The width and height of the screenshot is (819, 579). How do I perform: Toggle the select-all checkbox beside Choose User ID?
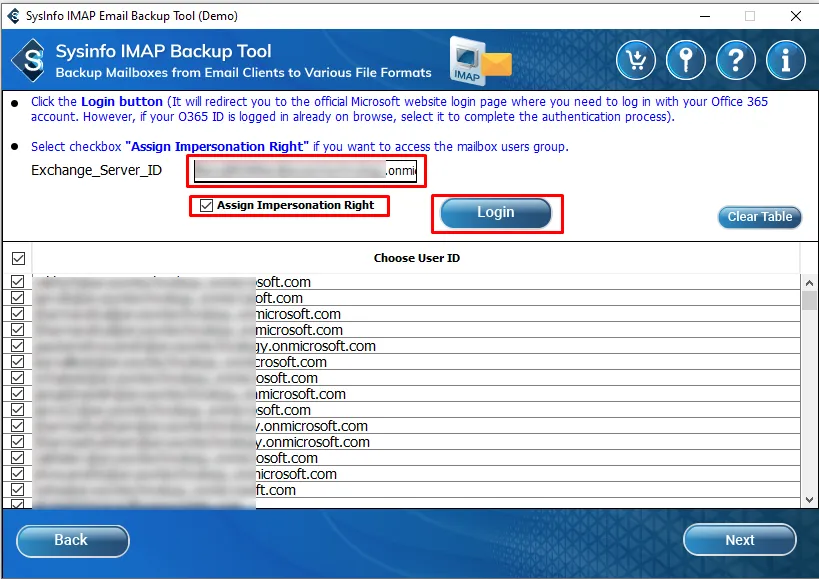tap(18, 258)
